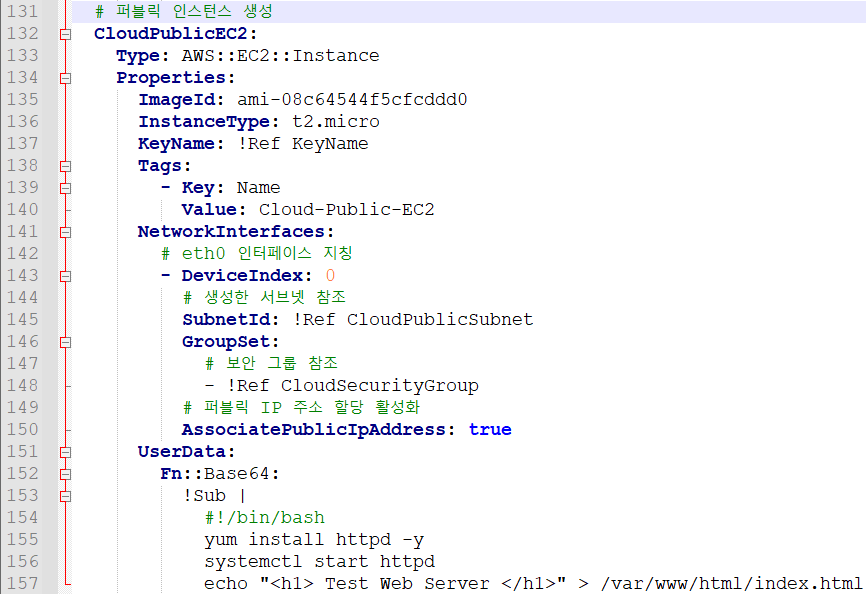
Task: Click the '# 생성한 서브넷 참조' comment
Action: pyautogui.click(x=265, y=298)
